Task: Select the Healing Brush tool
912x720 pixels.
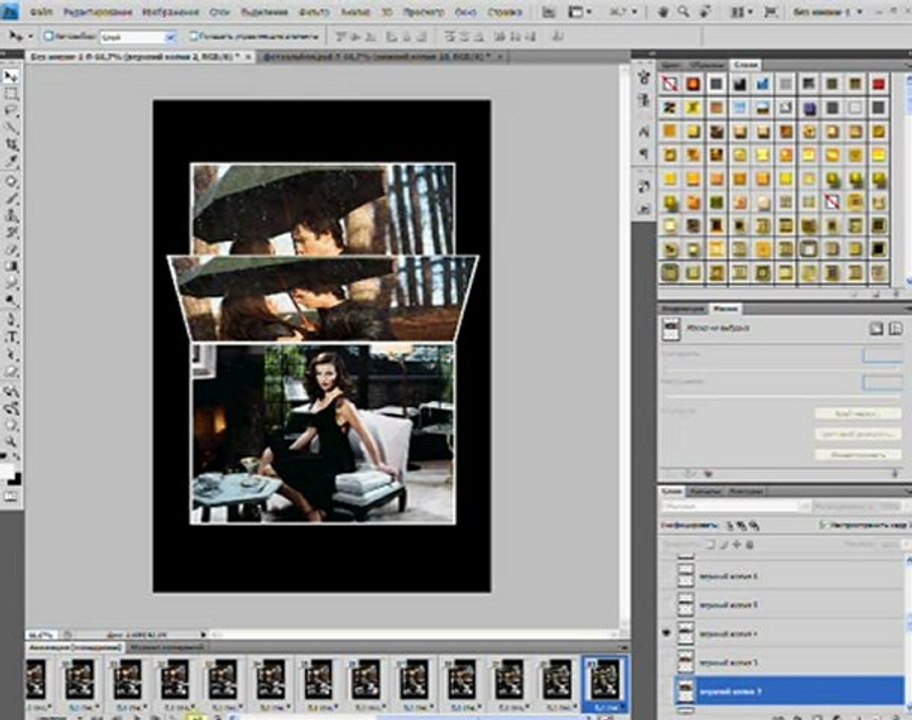Action: 10,181
